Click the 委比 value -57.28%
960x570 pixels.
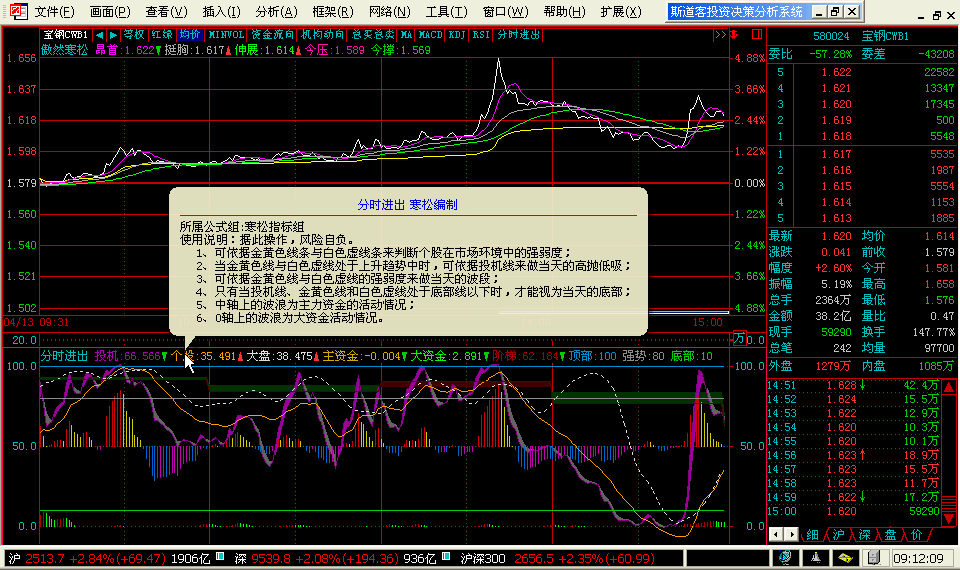pos(830,54)
